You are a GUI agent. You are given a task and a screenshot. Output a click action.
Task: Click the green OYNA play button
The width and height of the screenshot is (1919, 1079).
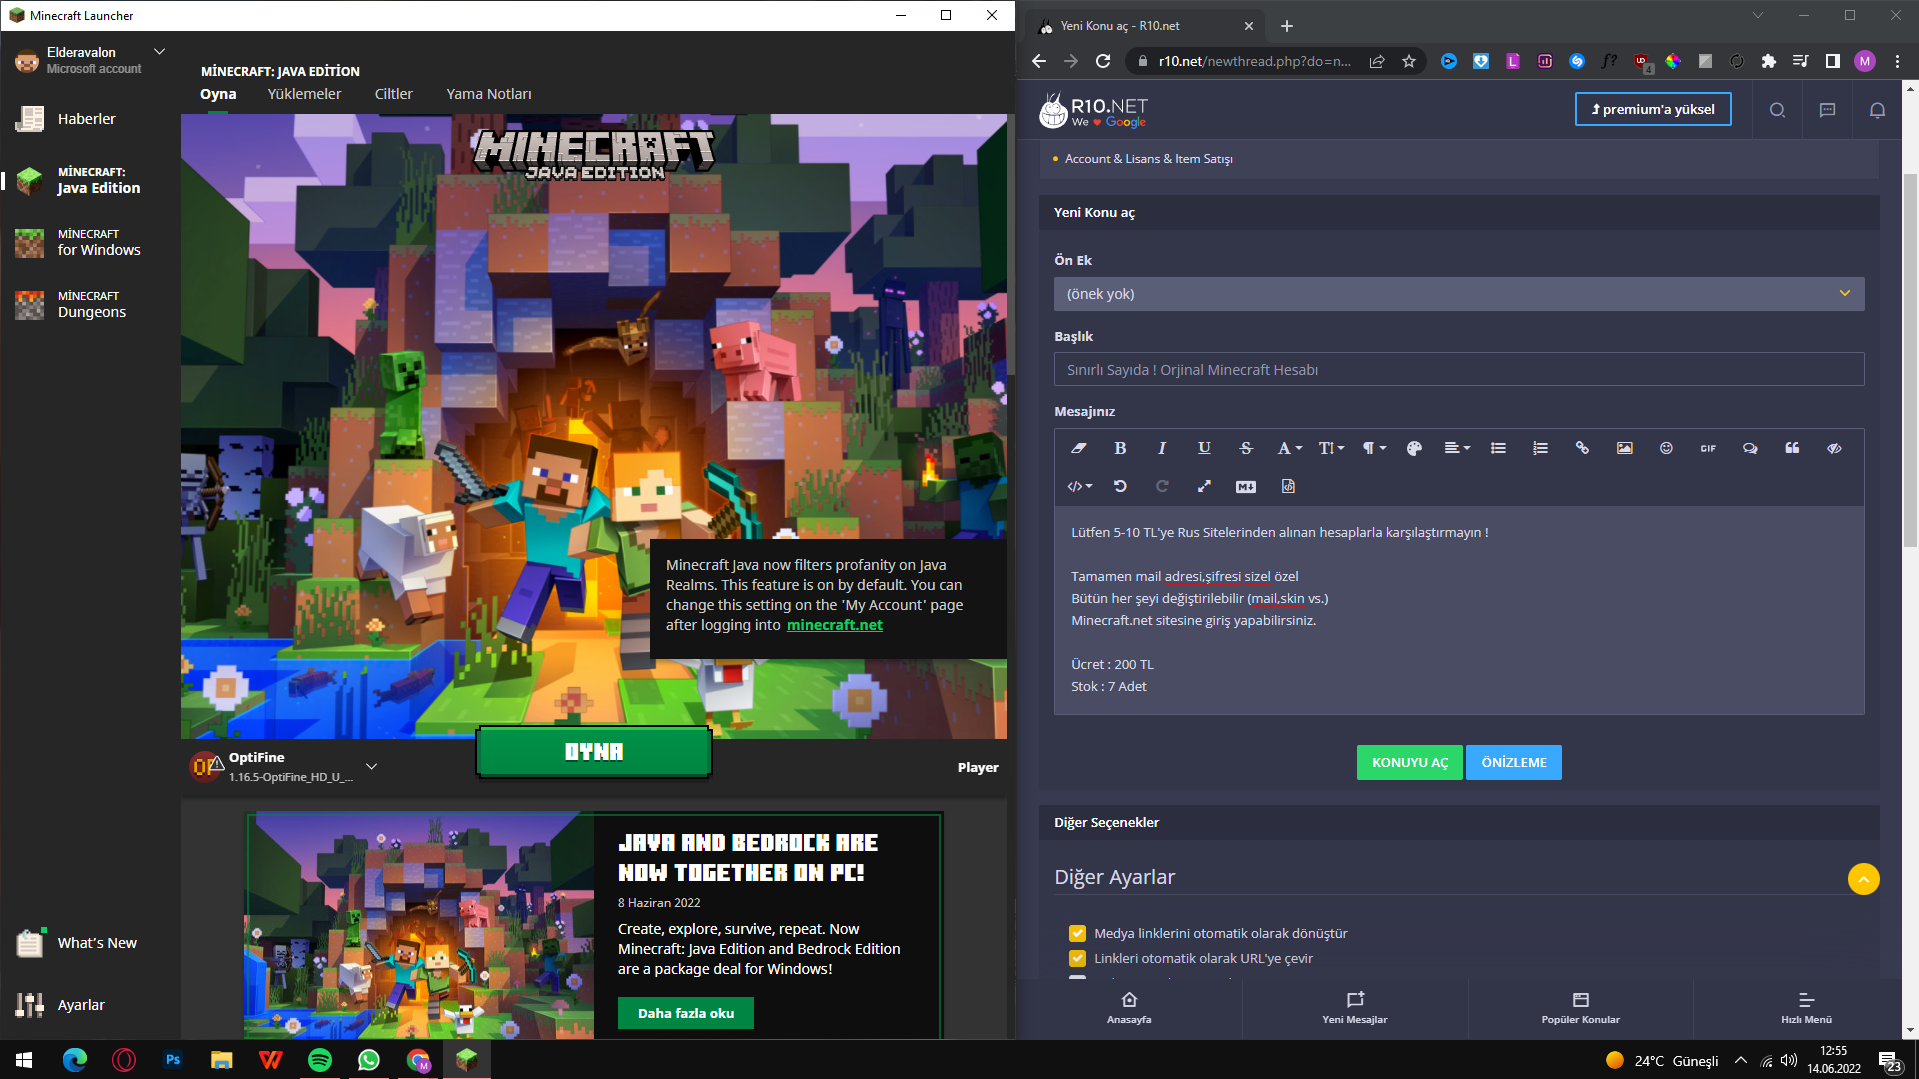click(x=594, y=752)
